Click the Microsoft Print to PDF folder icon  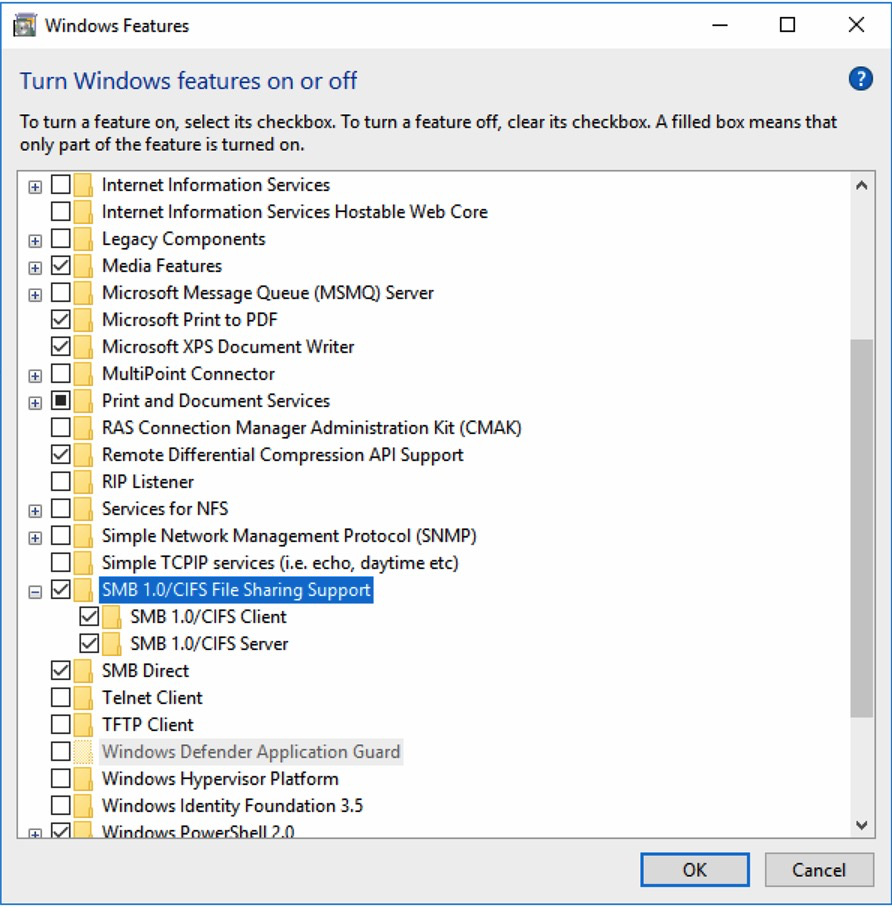[x=83, y=320]
